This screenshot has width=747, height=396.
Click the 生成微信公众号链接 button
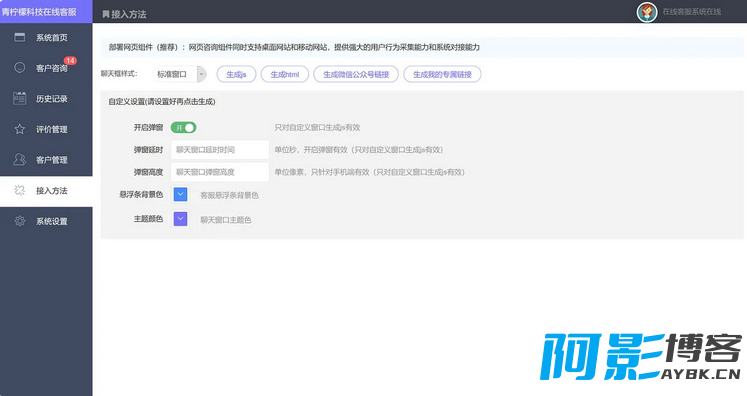(x=356, y=74)
